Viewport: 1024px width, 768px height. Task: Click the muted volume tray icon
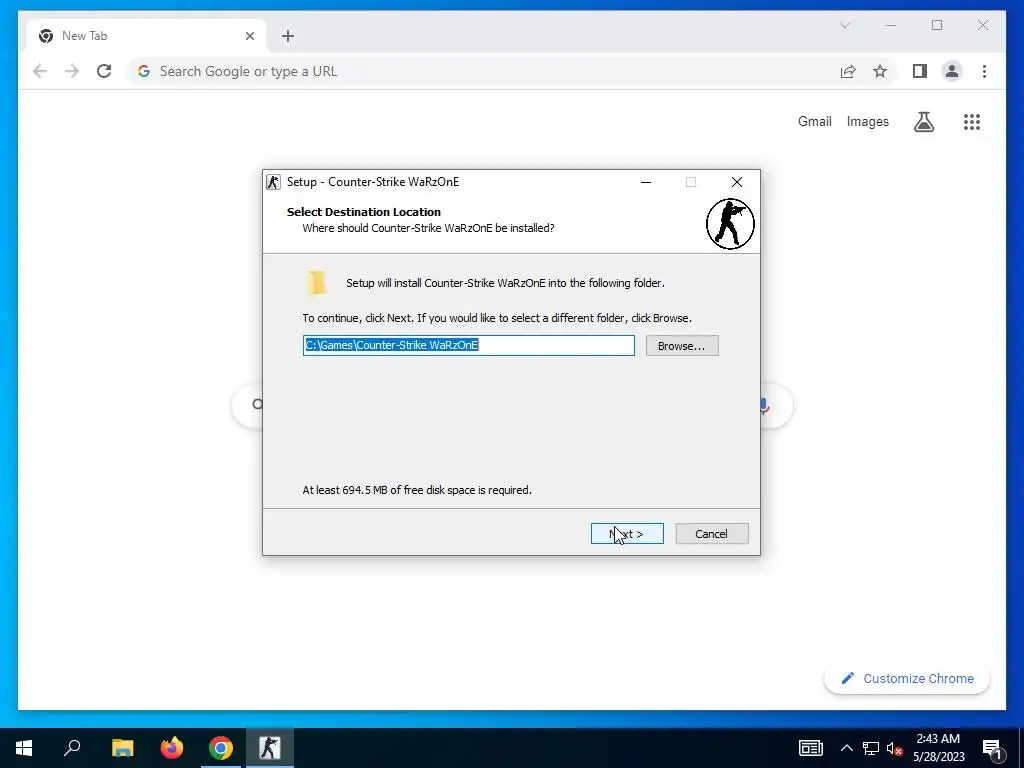click(894, 748)
